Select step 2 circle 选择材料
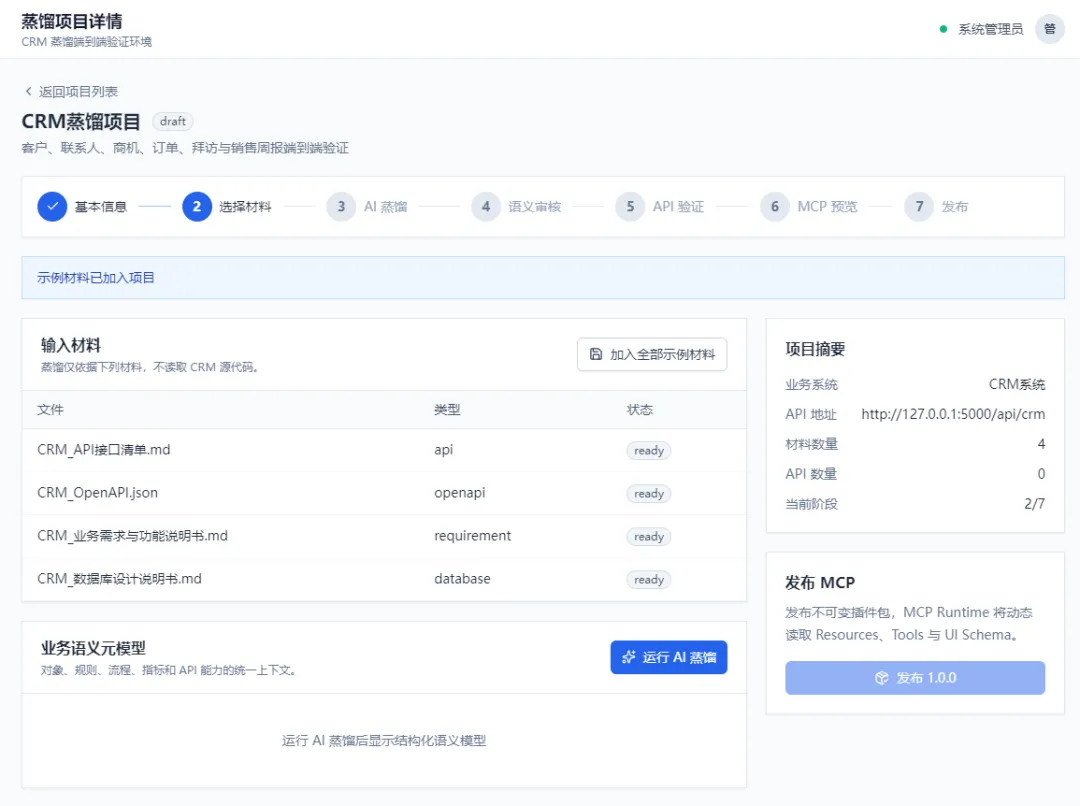The height and width of the screenshot is (806, 1080). pyautogui.click(x=197, y=206)
